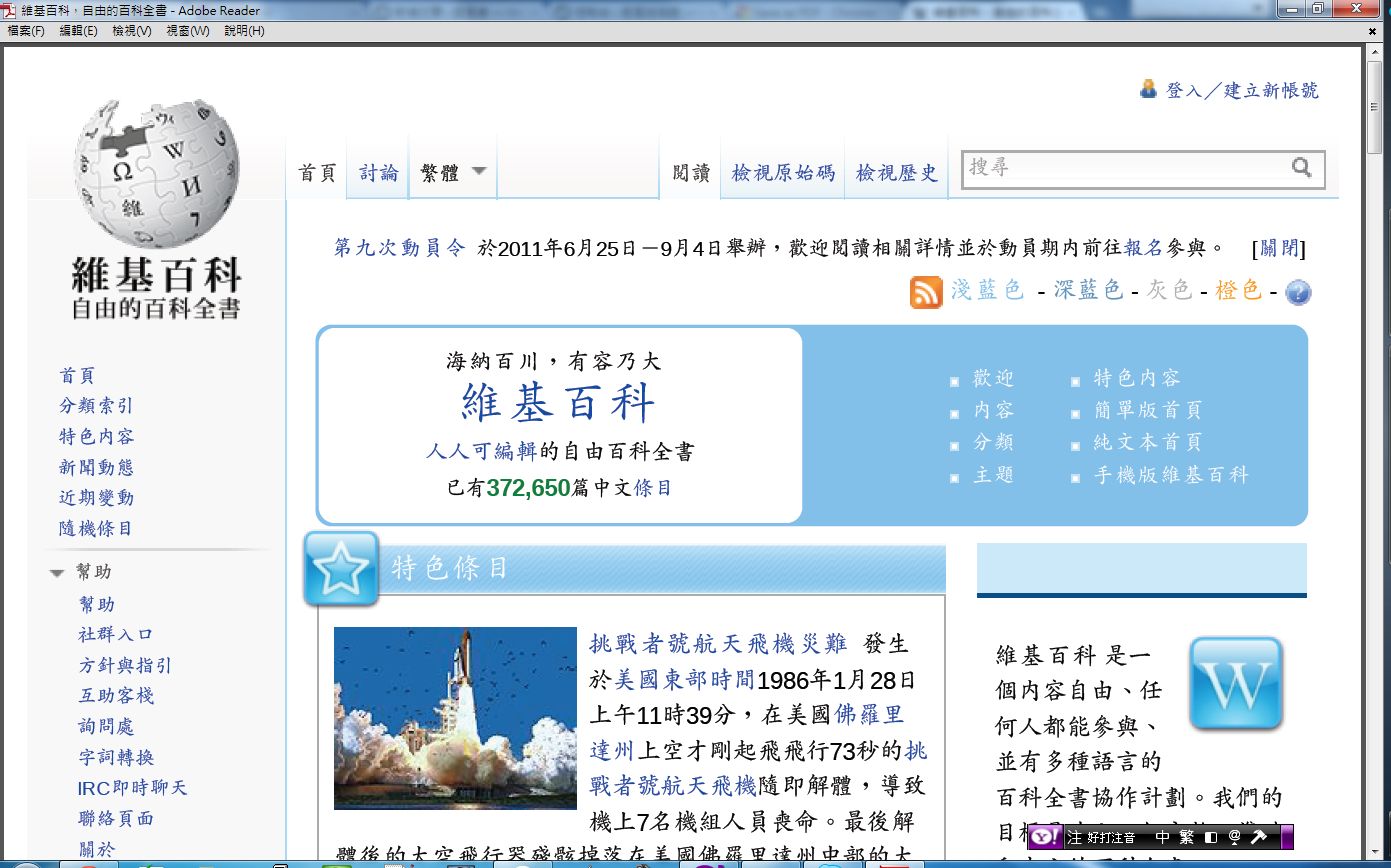This screenshot has width=1391, height=868.
Task: Open the 純文本首頁 link
Action: pos(1148,442)
